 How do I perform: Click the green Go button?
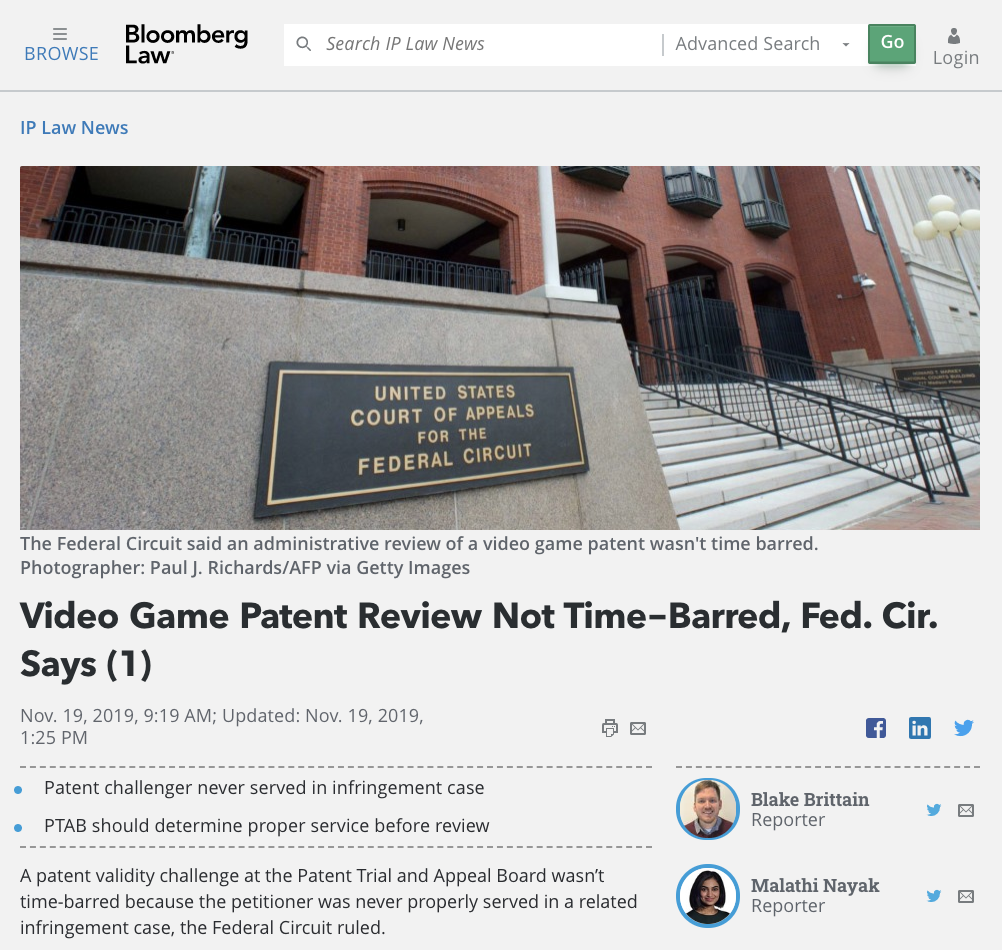[x=891, y=43]
